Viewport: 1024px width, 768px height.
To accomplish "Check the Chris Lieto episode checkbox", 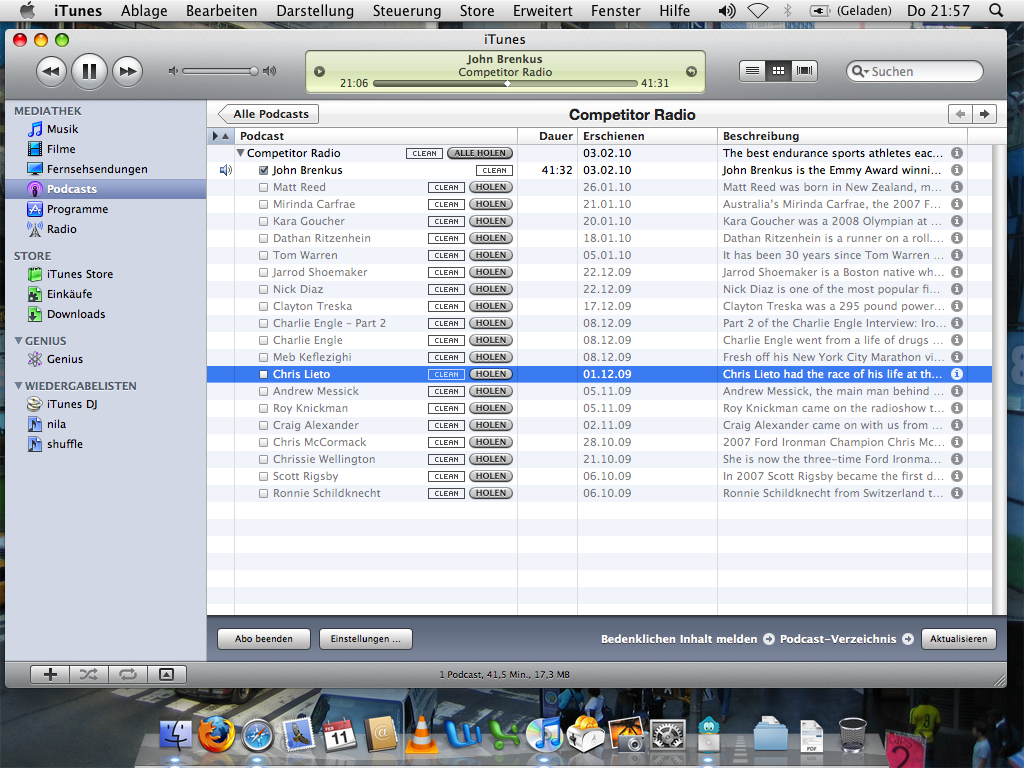I will click(264, 374).
